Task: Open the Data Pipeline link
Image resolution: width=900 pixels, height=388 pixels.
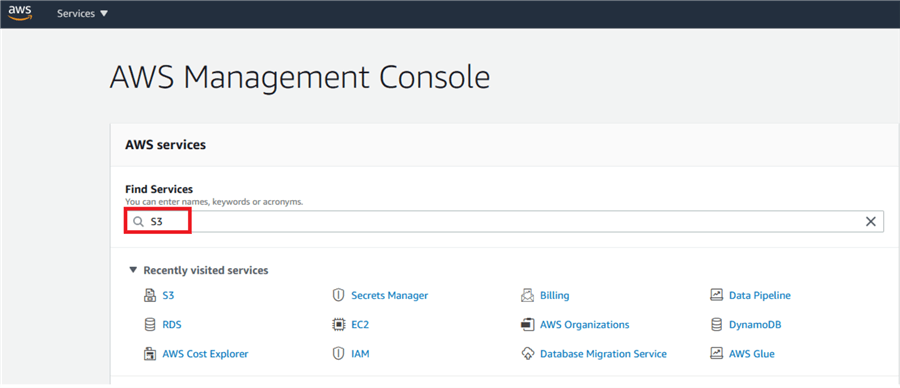Action: [x=760, y=296]
